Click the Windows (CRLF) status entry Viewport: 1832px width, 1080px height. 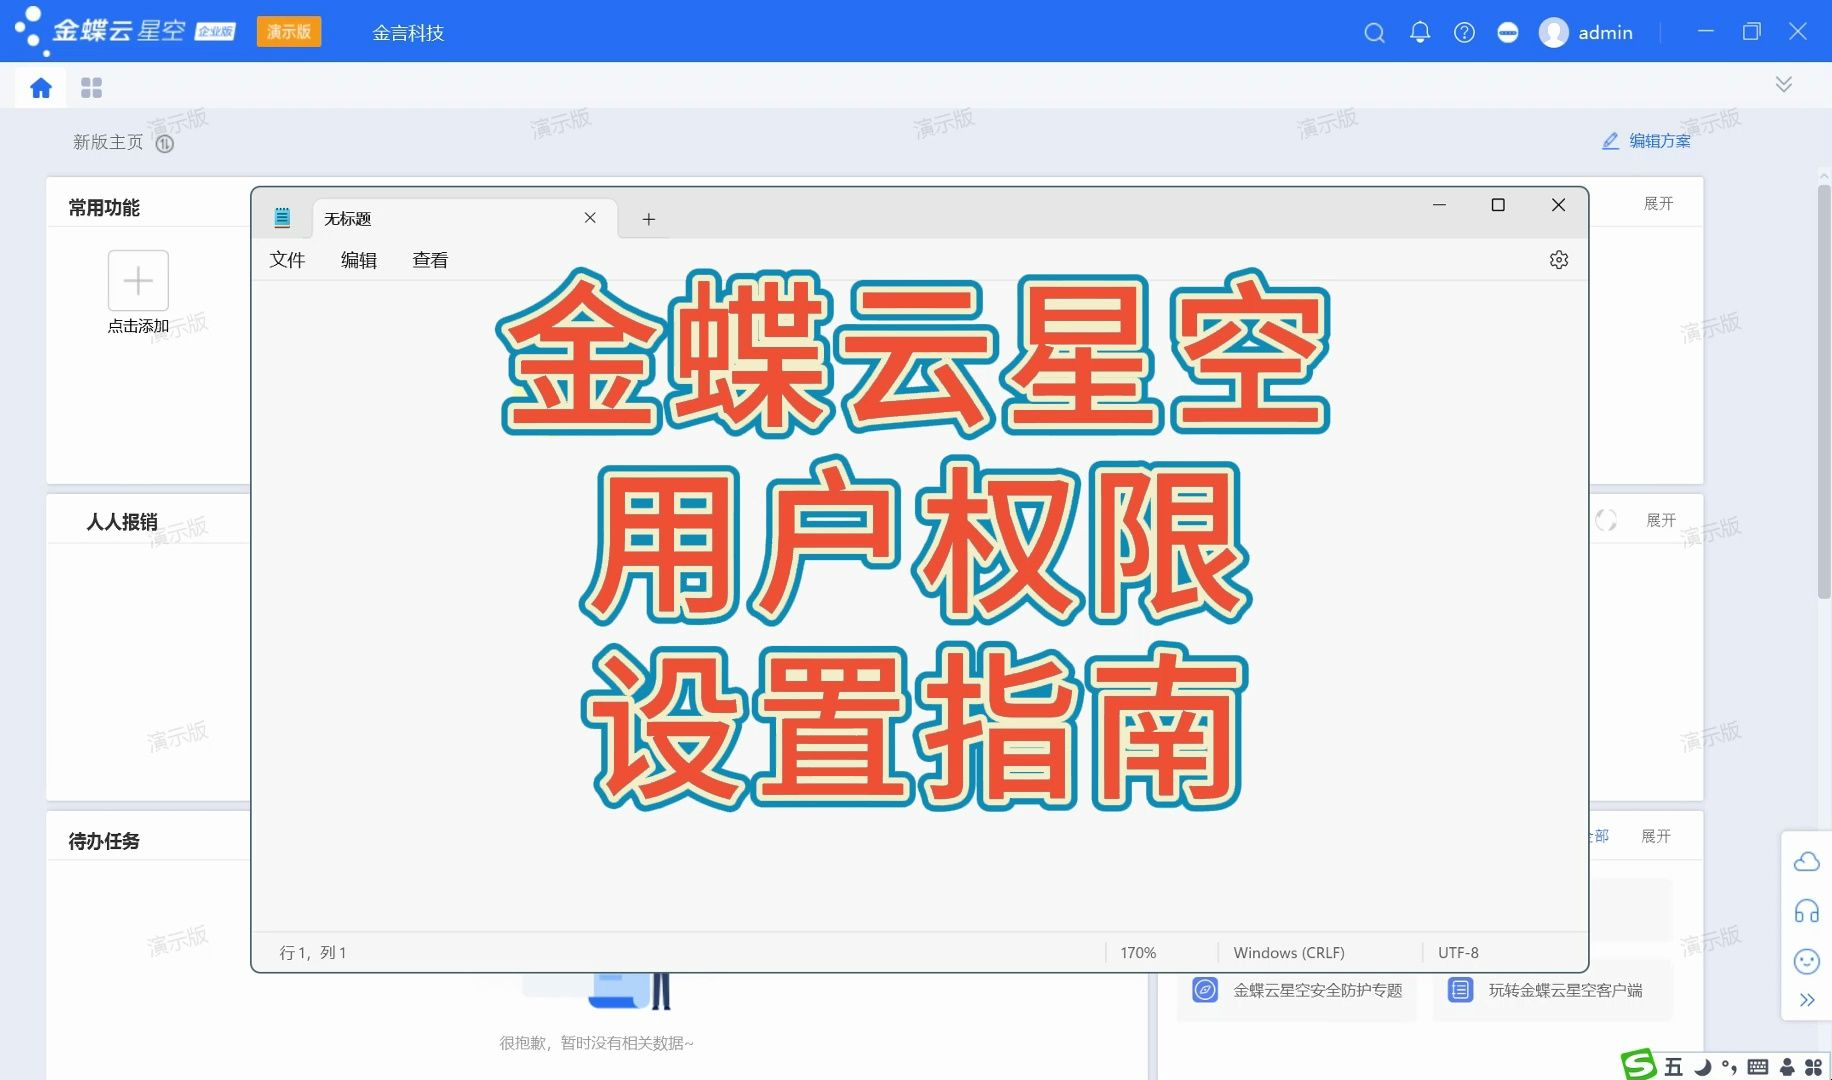point(1288,953)
